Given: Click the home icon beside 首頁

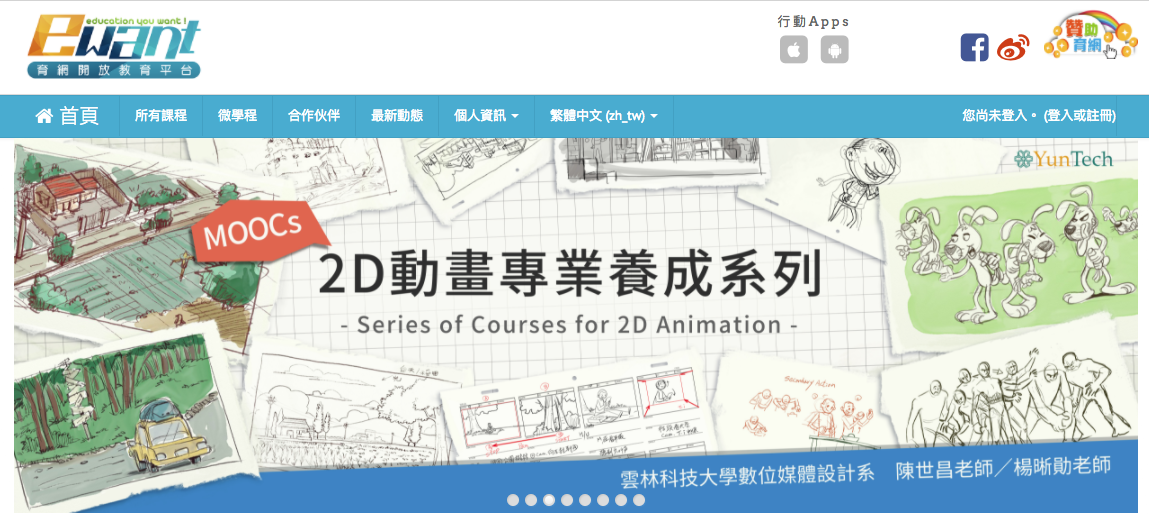Looking at the screenshot, I should (44, 116).
